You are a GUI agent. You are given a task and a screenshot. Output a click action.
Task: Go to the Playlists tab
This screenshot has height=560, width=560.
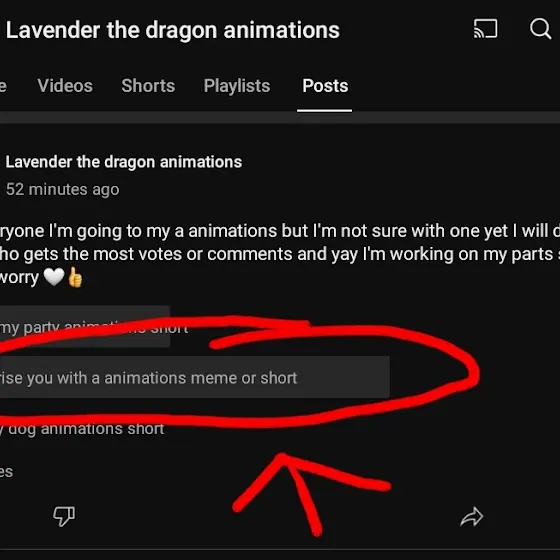pyautogui.click(x=237, y=86)
